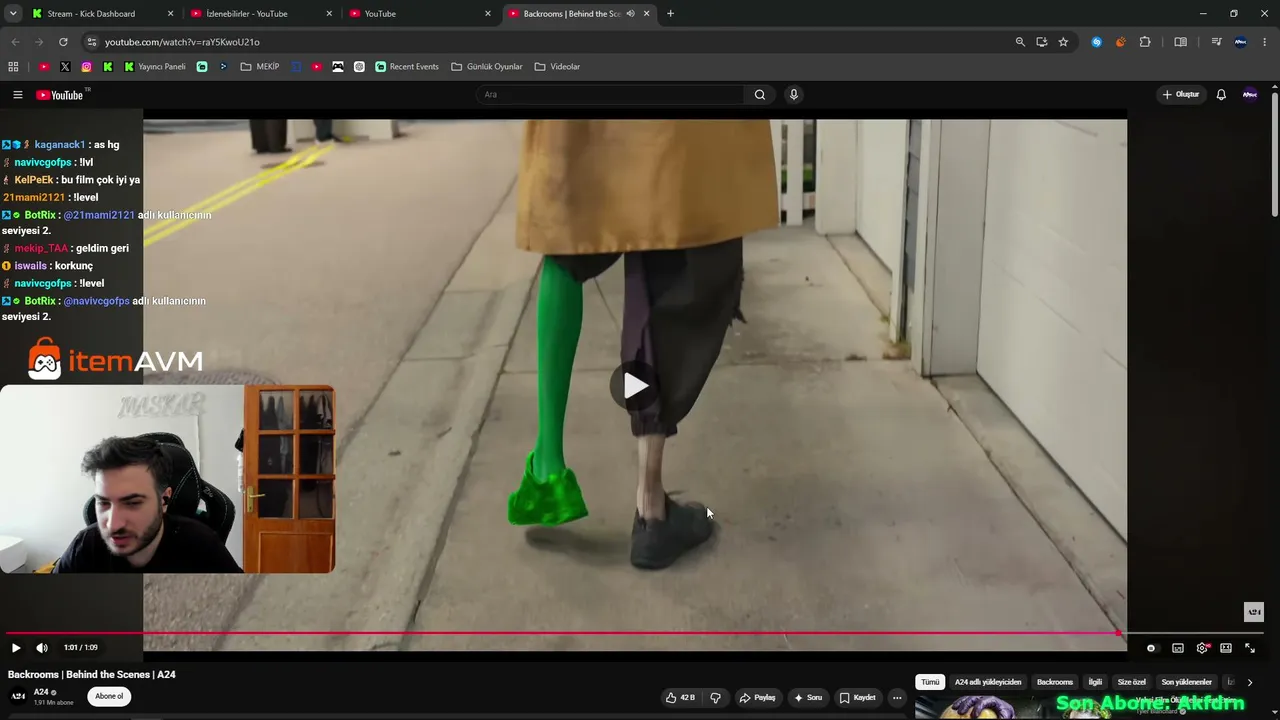Open the Instagram bookmark icon
Viewport: 1280px width, 720px height.
pyautogui.click(x=87, y=67)
